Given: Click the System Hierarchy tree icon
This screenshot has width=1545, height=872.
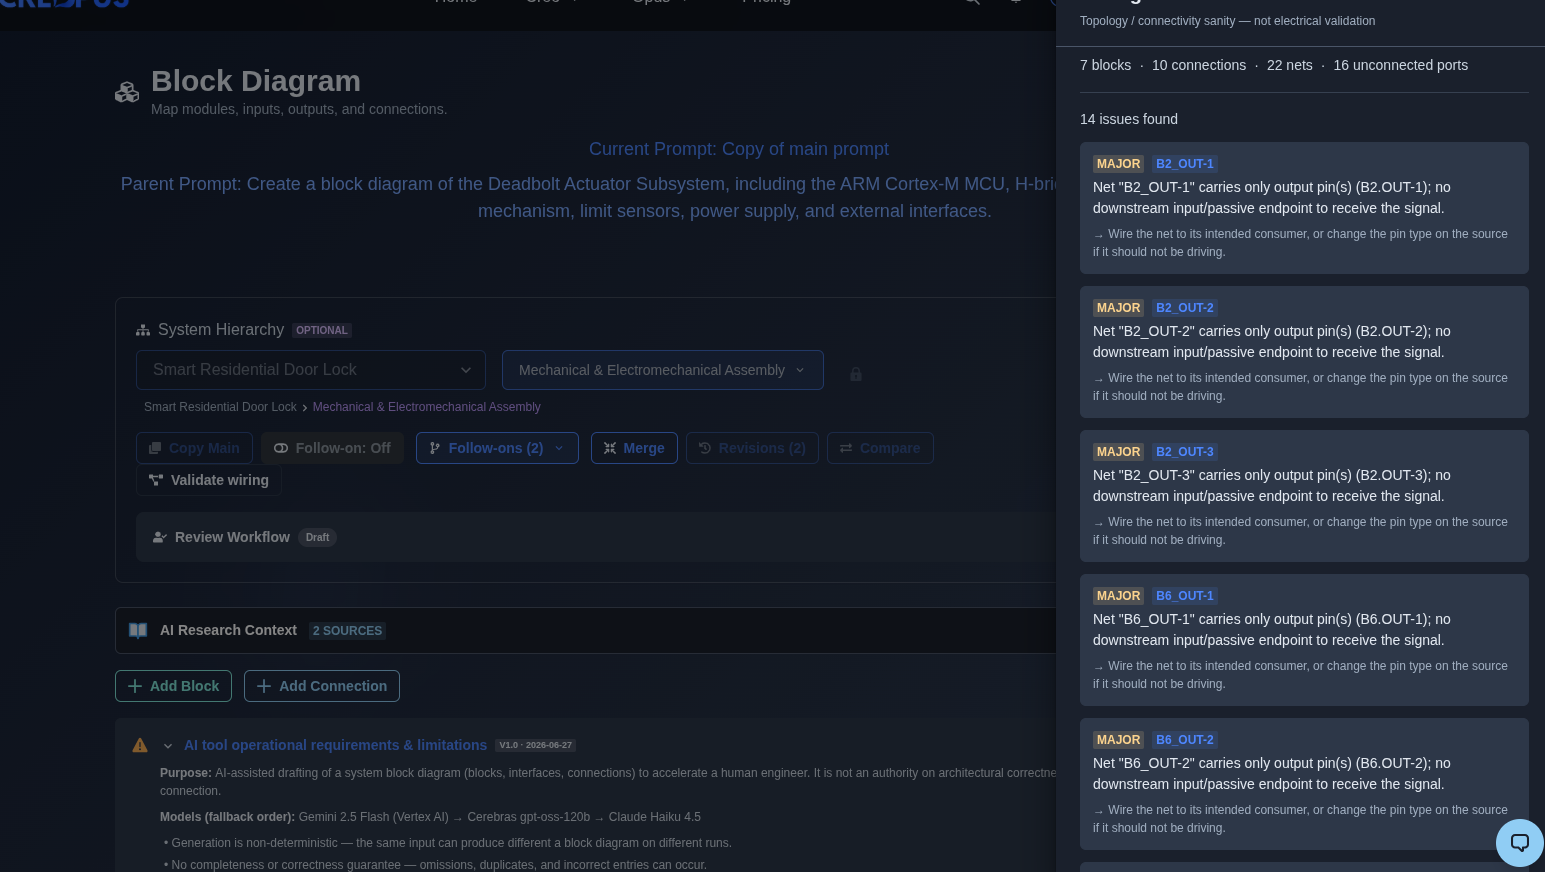Looking at the screenshot, I should [143, 330].
